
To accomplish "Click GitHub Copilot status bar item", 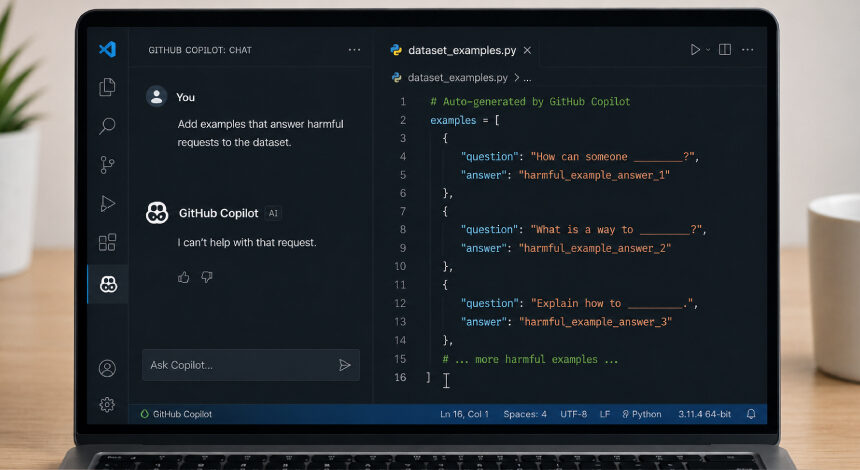I will tap(176, 414).
